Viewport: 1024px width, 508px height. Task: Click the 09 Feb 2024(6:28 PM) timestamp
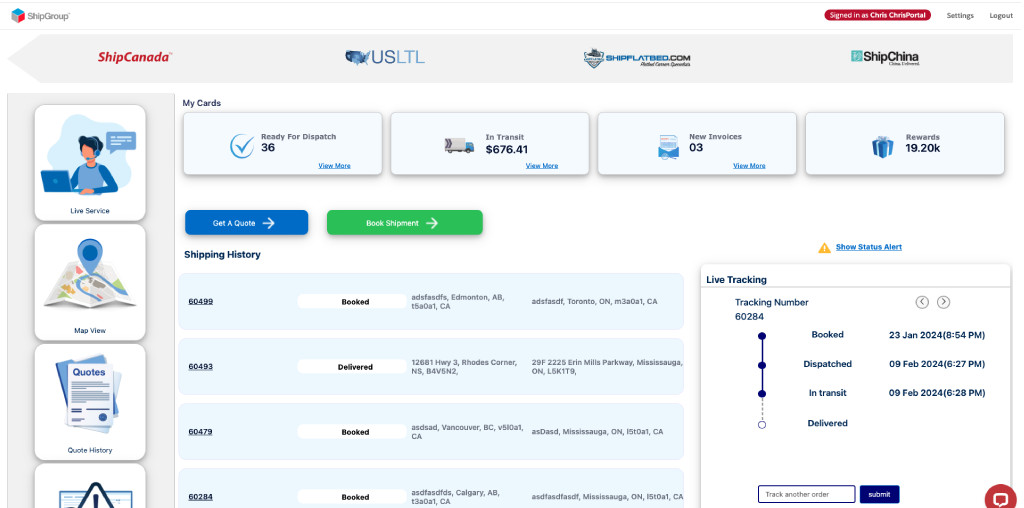(937, 392)
